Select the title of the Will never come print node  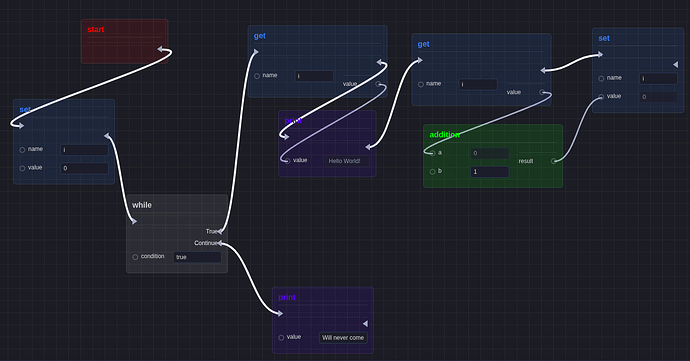coord(287,298)
